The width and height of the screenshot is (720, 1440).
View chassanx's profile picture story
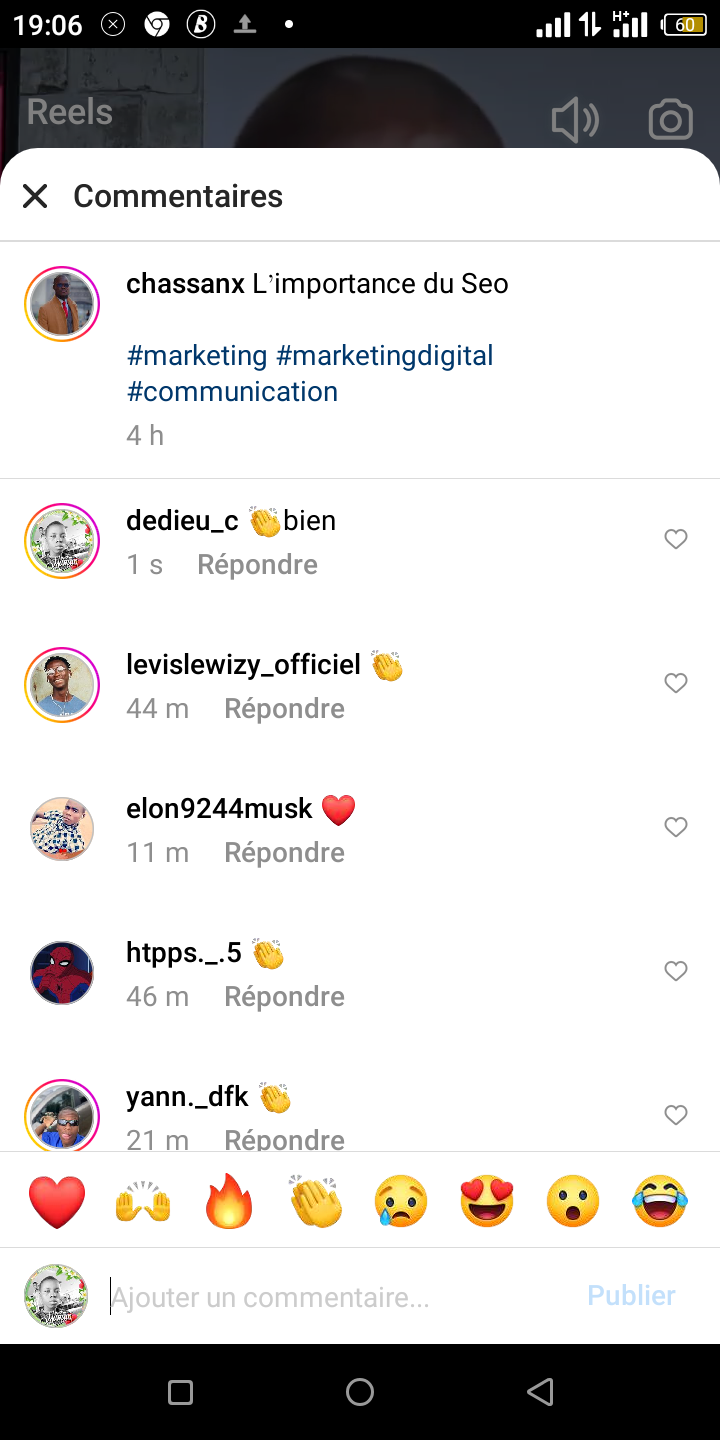point(62,304)
